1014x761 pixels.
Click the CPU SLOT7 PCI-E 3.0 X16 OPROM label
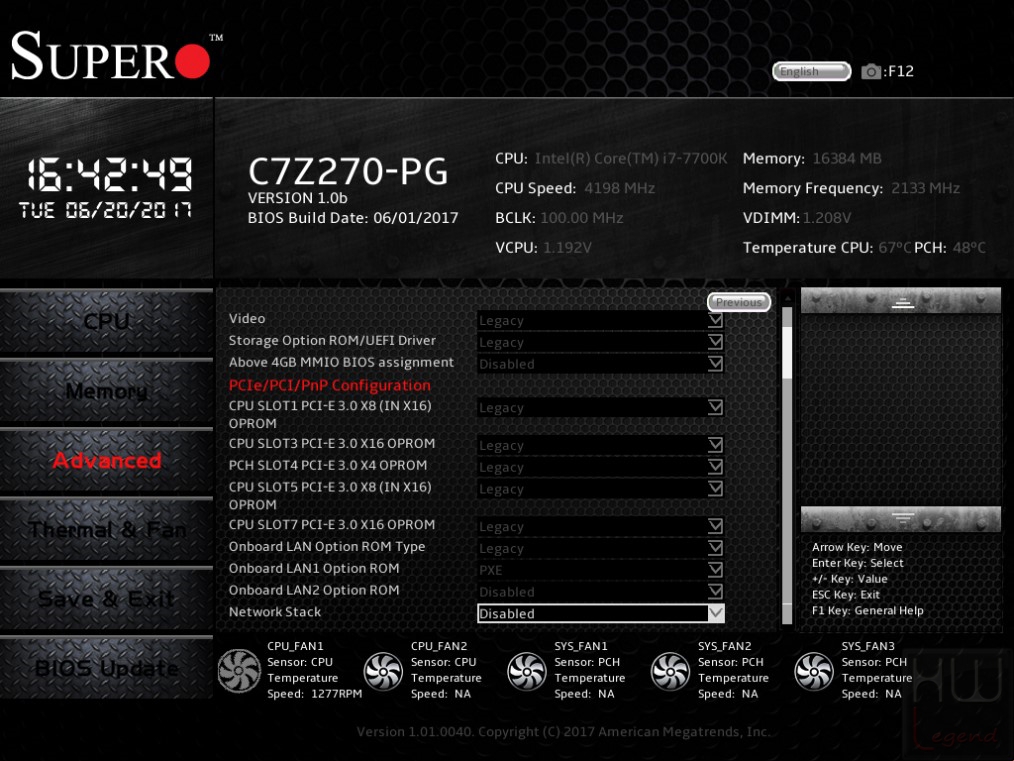(x=332, y=524)
